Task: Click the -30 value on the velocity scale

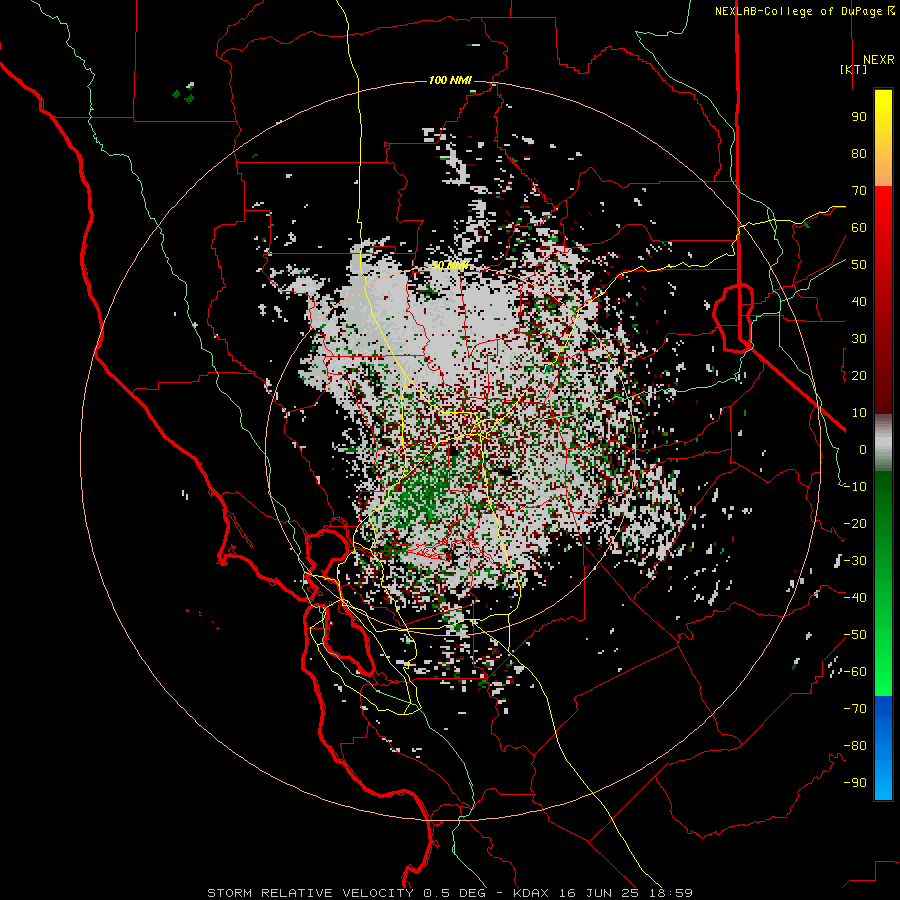Action: [x=855, y=561]
